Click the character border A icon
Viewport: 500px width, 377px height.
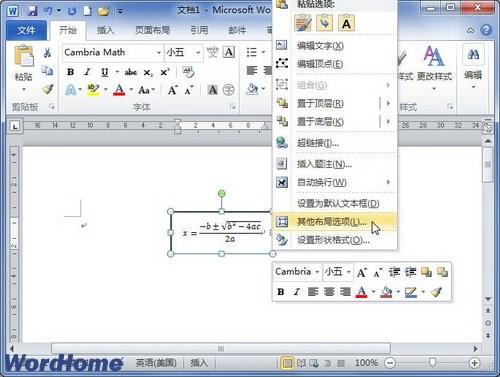pyautogui.click(x=229, y=52)
